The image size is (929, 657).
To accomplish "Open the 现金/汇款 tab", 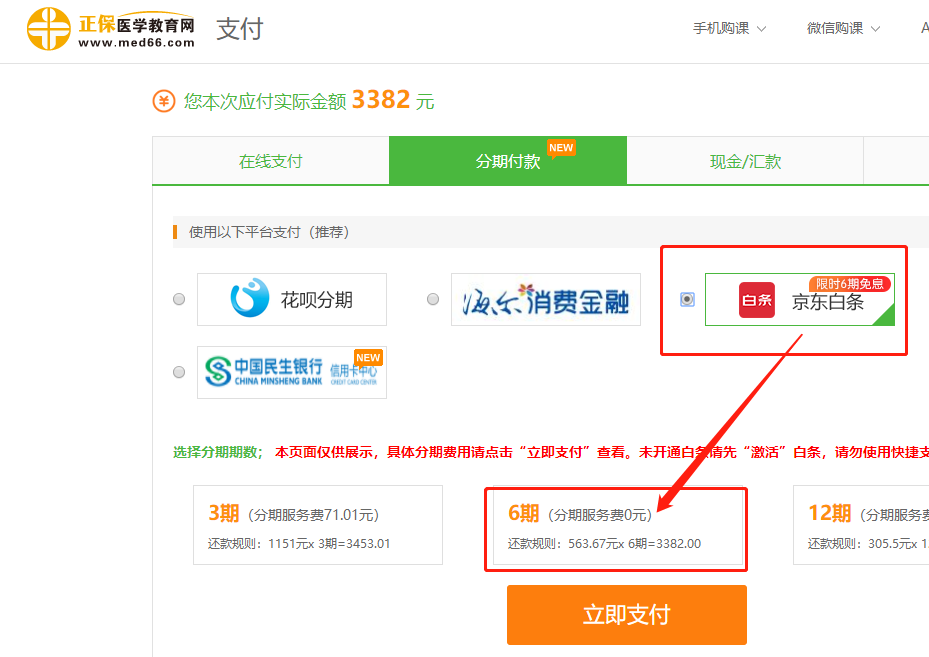I will click(745, 161).
